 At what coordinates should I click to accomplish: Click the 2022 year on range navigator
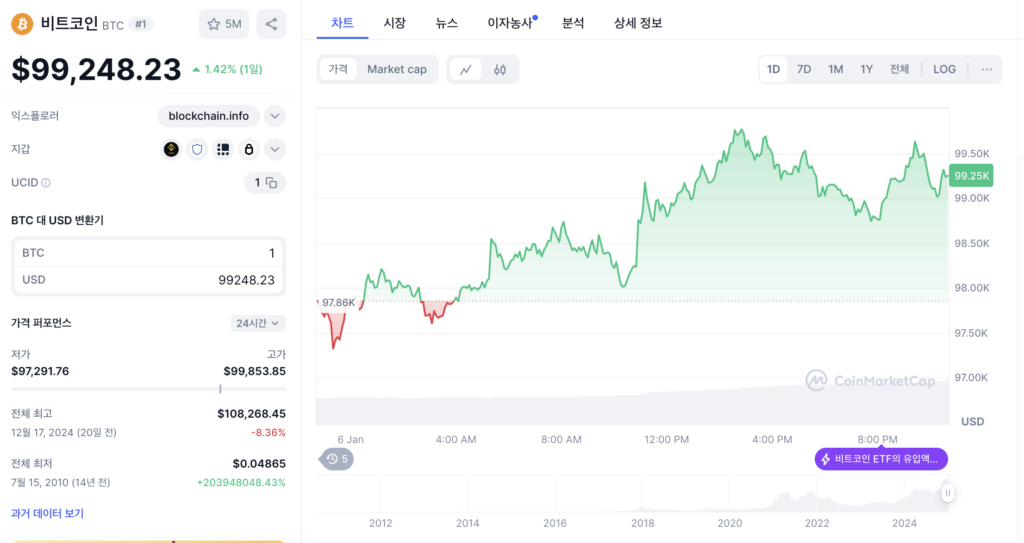tap(817, 523)
